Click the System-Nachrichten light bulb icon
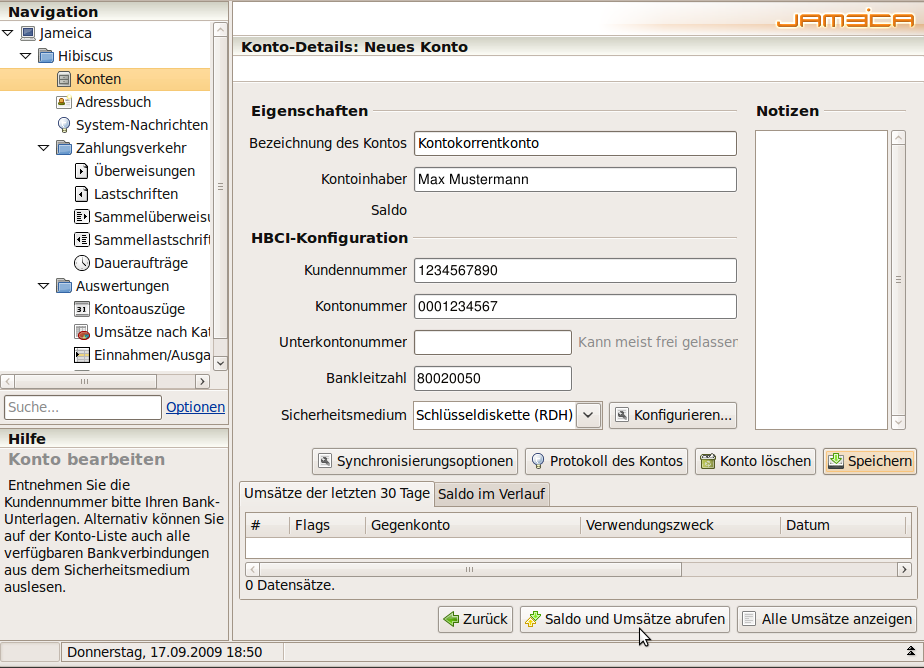 pyautogui.click(x=64, y=125)
